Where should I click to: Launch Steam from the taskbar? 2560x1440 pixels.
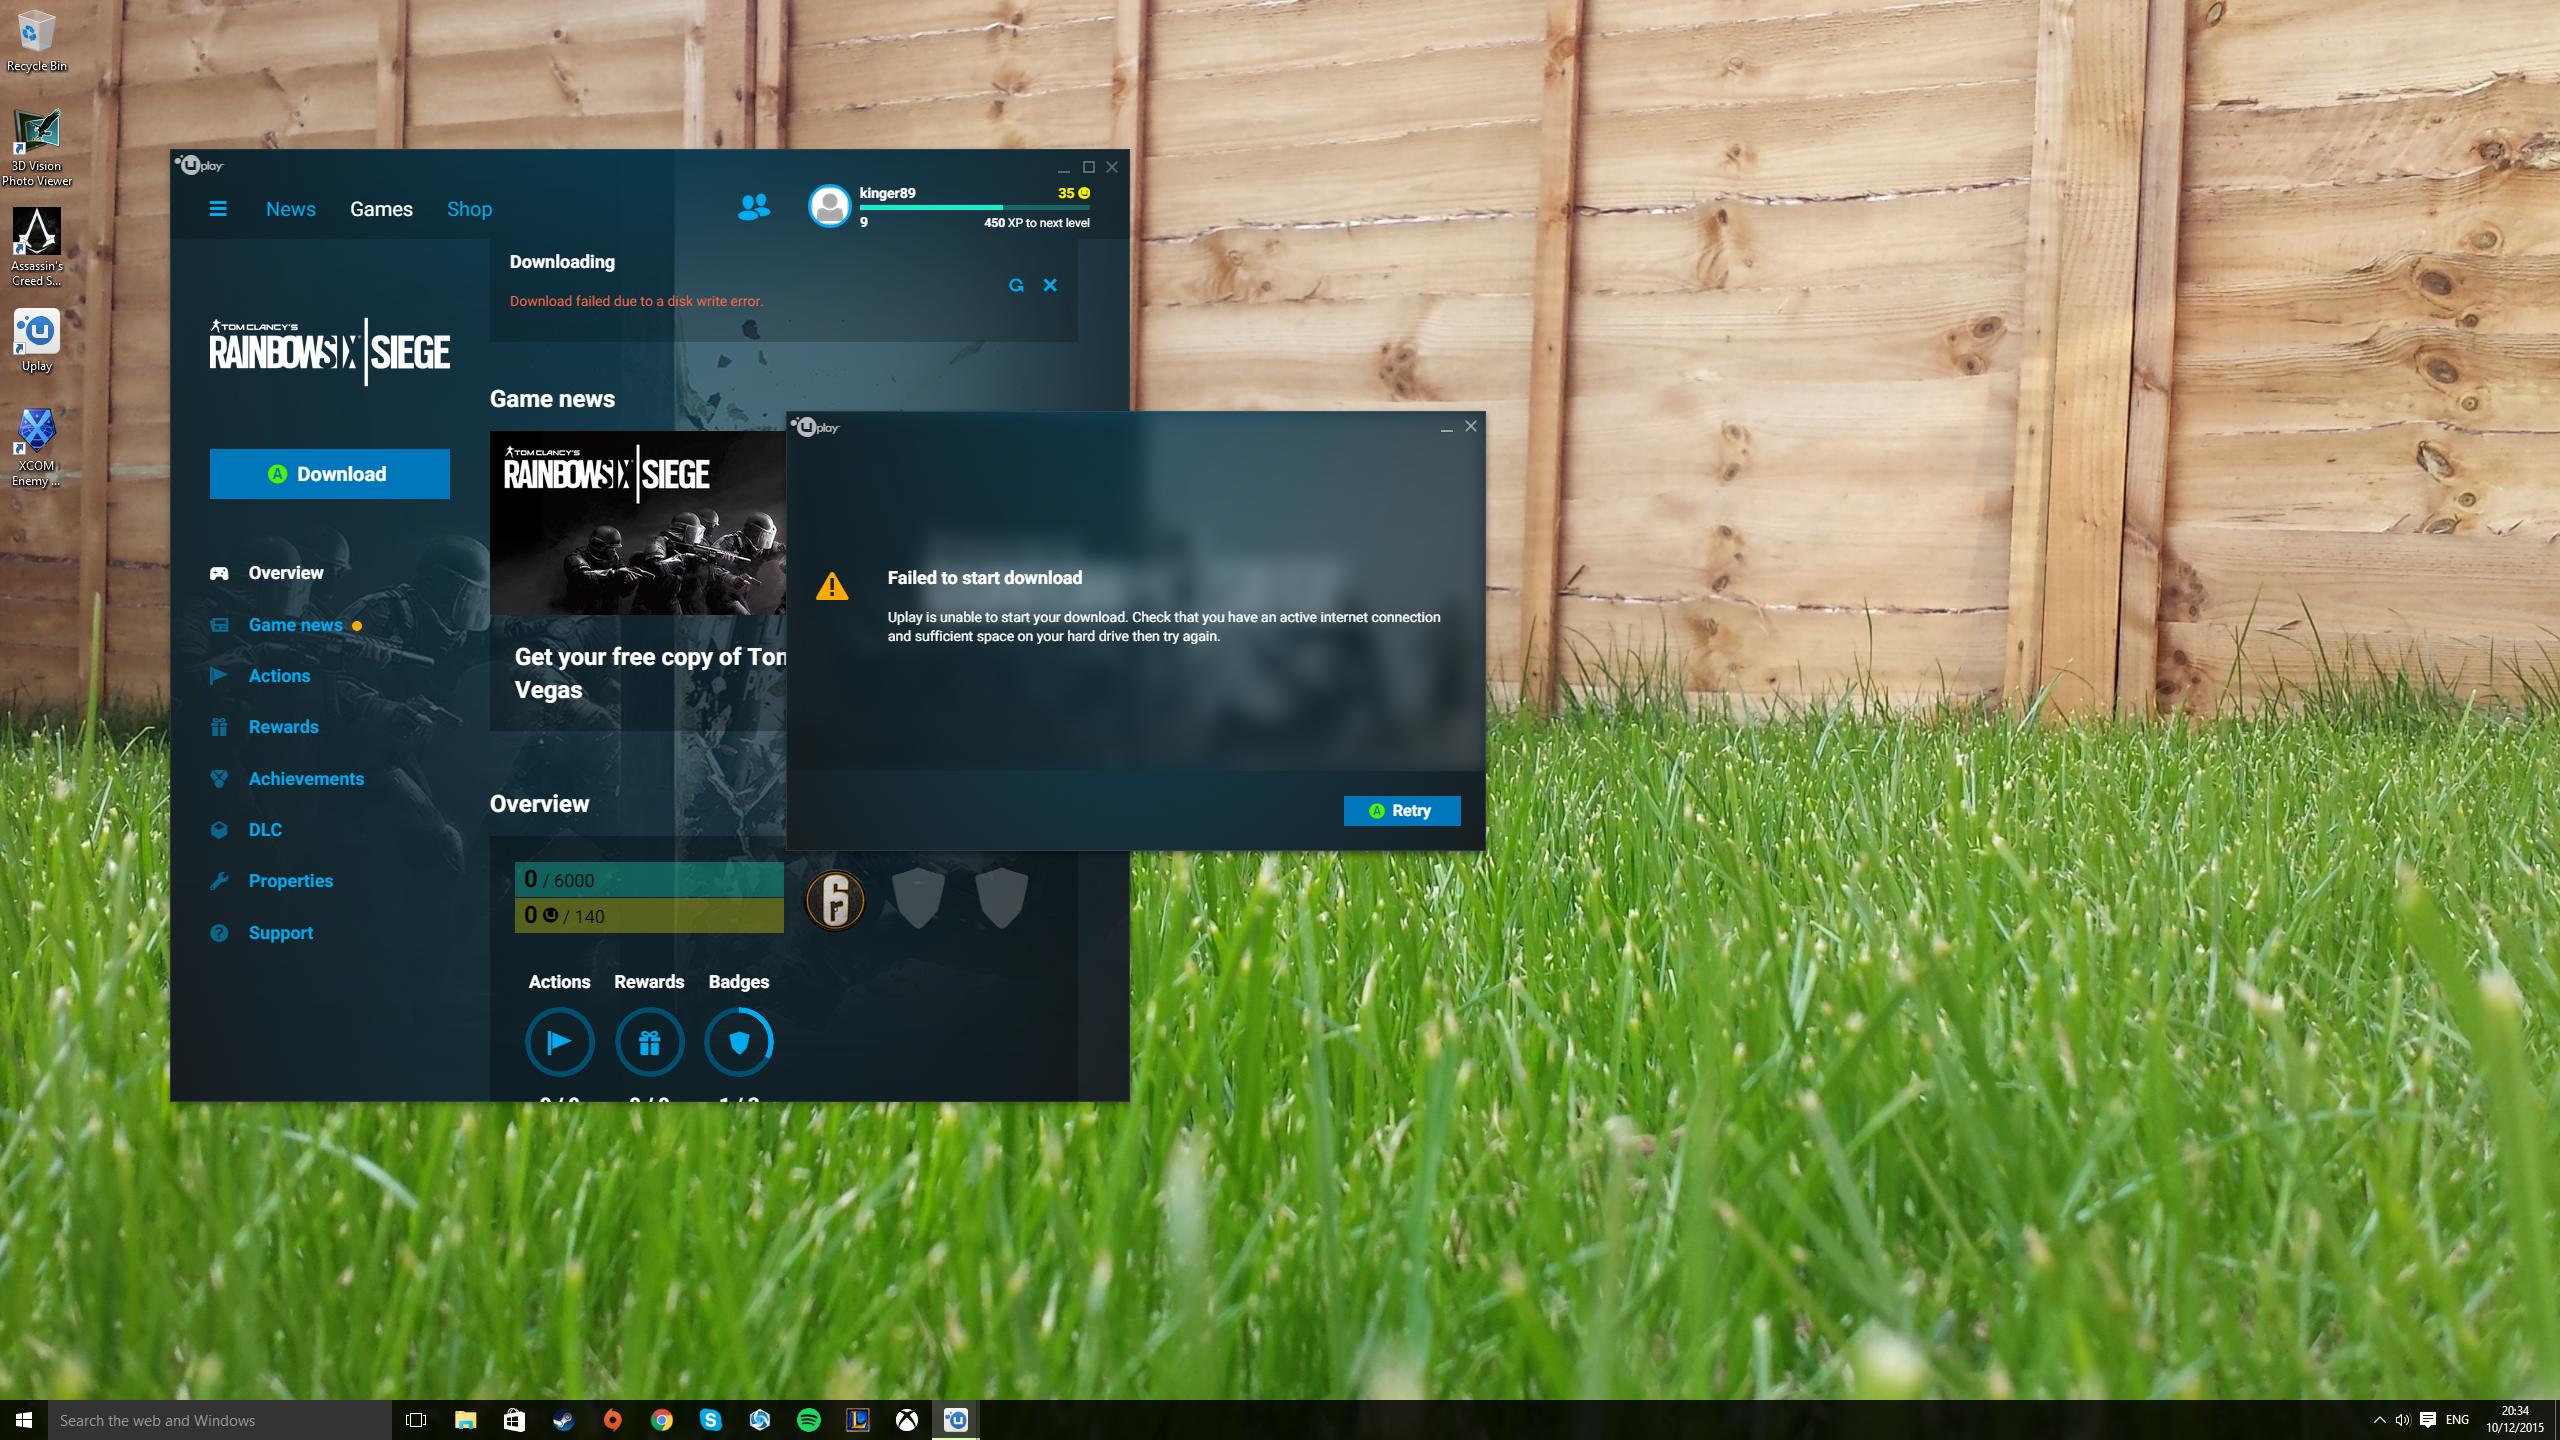(564, 1420)
